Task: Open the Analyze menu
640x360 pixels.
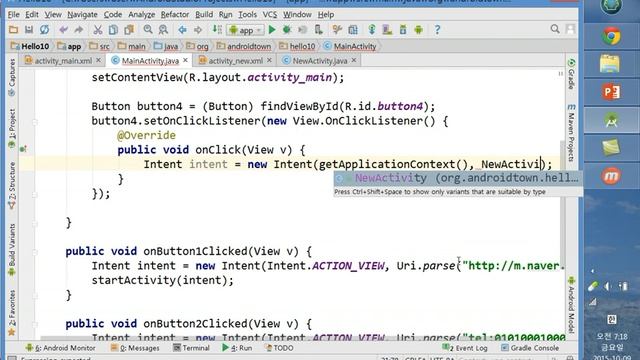Action: coord(142,15)
